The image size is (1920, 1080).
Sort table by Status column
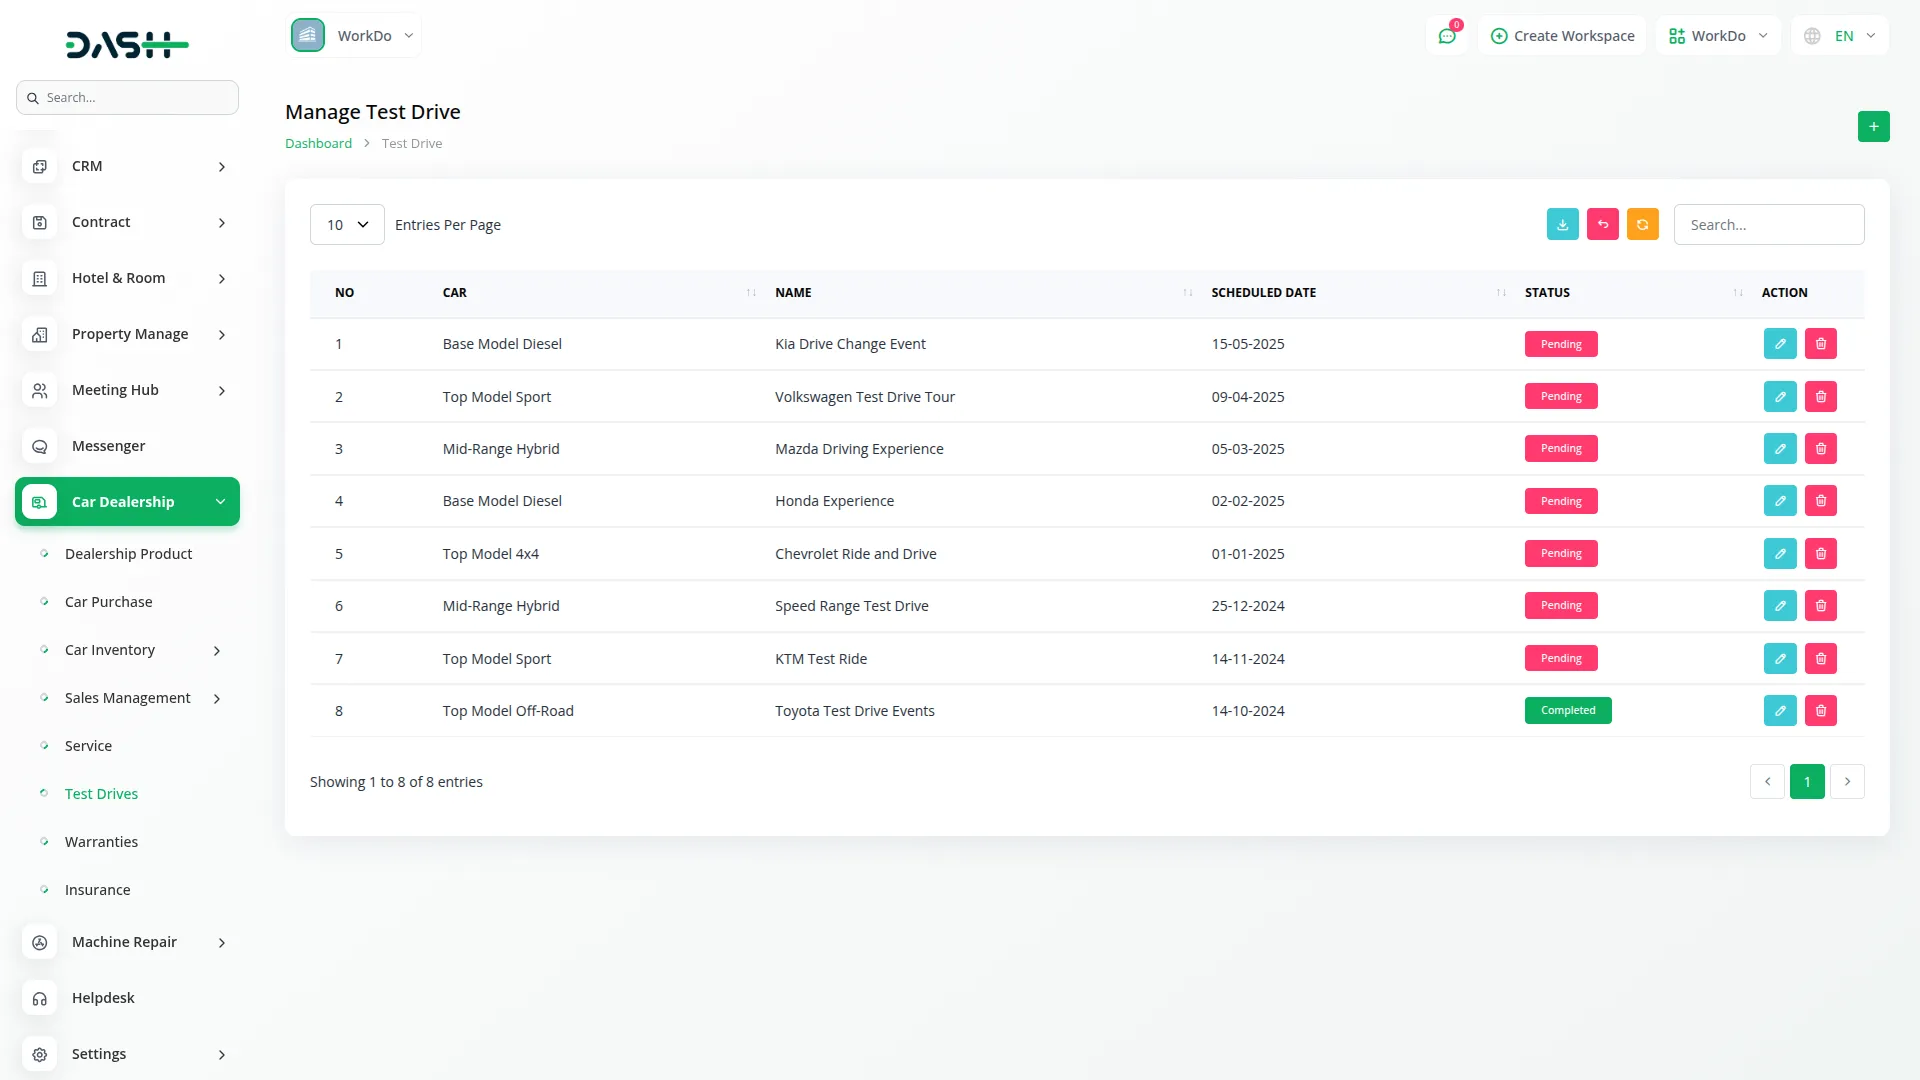coord(1547,293)
